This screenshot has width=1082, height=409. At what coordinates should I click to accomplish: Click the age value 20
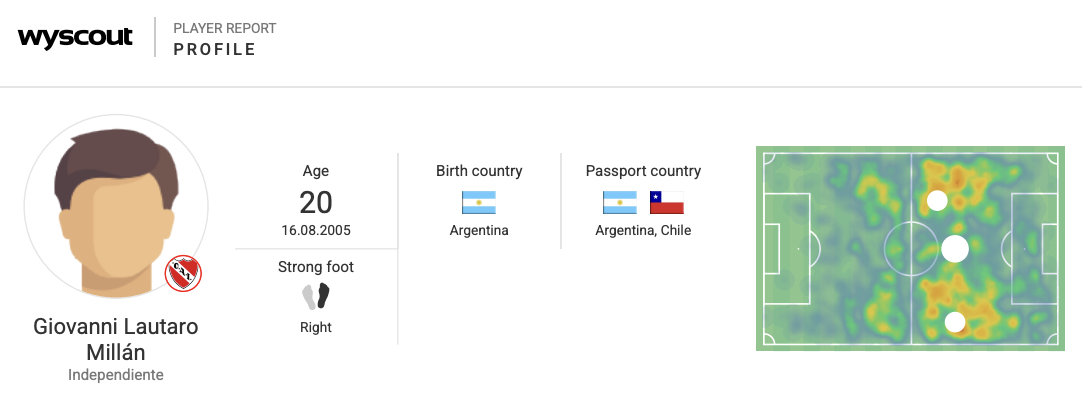316,203
